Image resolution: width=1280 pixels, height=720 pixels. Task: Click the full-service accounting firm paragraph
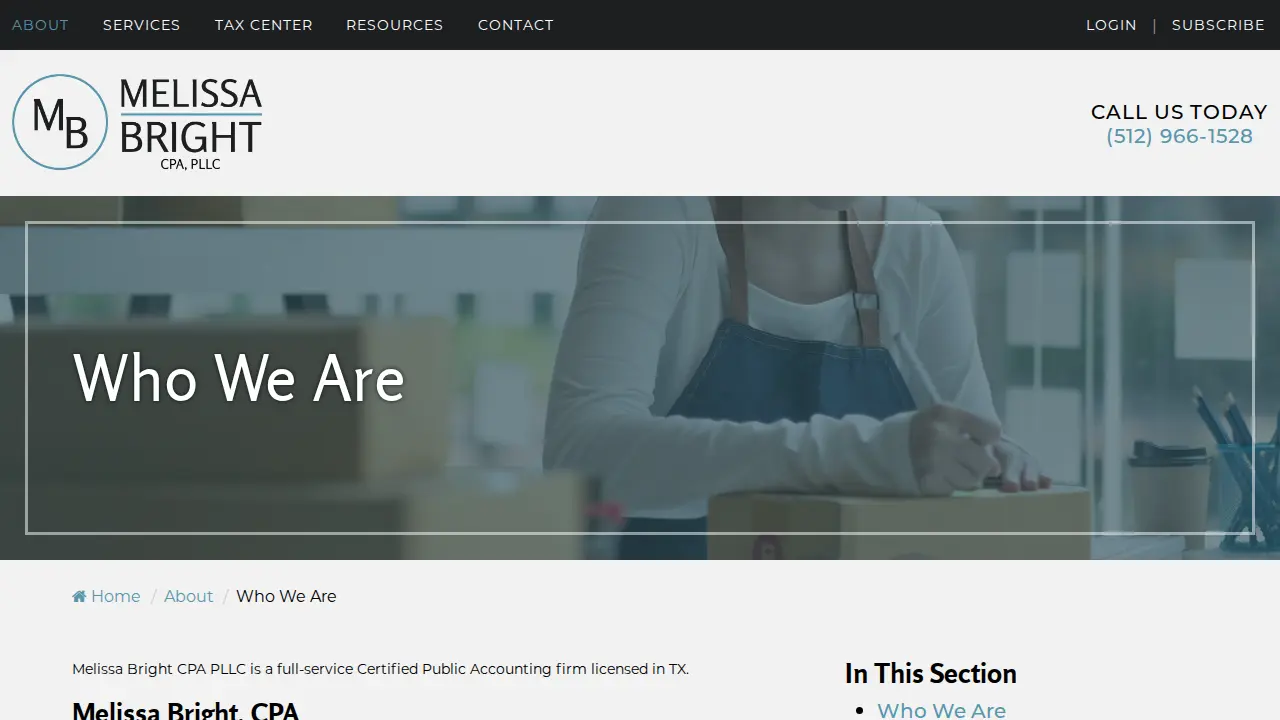(380, 669)
